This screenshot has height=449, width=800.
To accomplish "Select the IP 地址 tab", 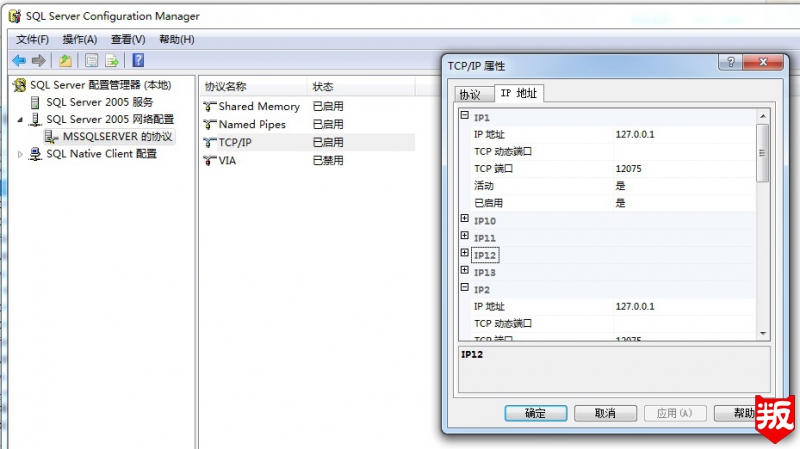I will 519,93.
